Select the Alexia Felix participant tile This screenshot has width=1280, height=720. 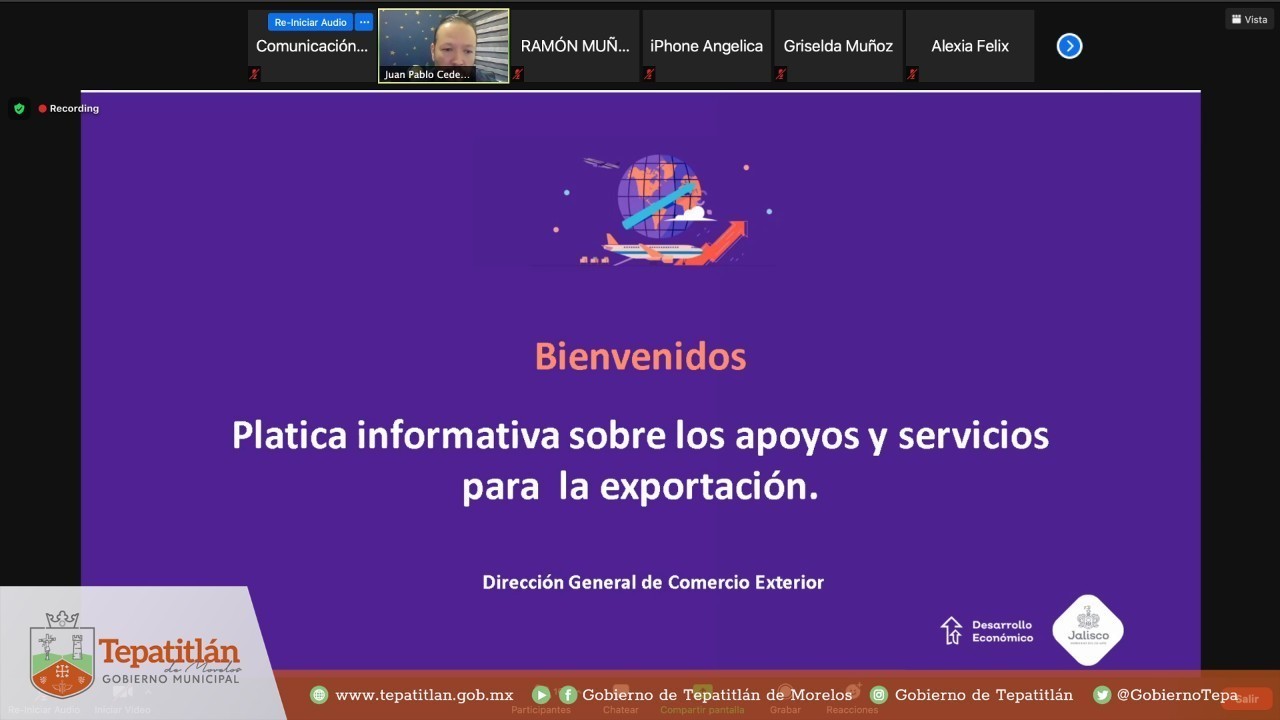(x=970, y=46)
